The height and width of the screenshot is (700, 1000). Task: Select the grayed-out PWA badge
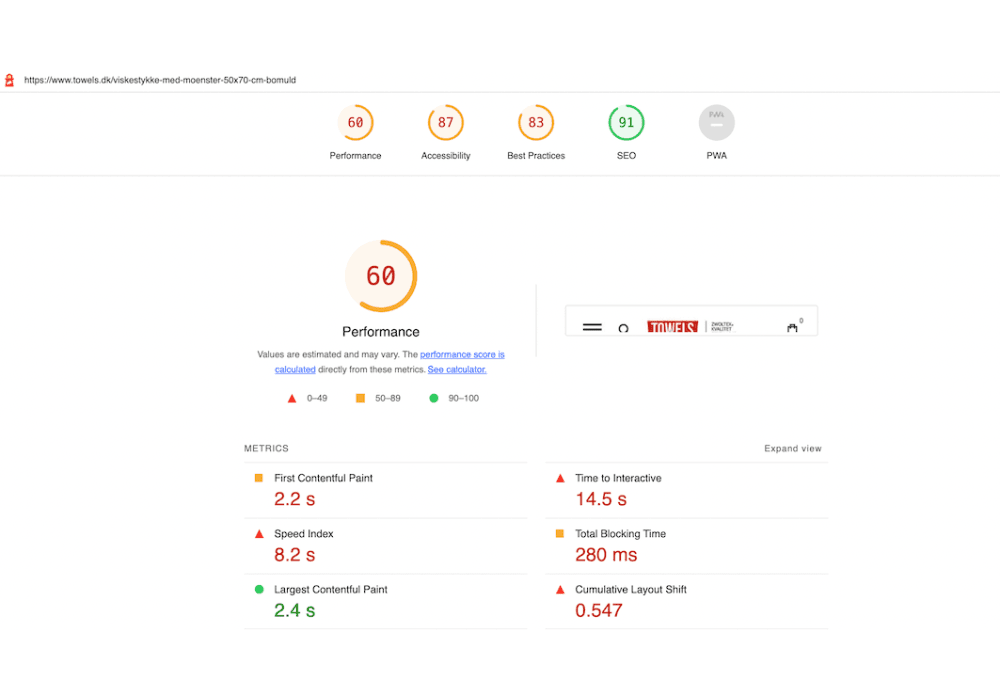(x=717, y=122)
